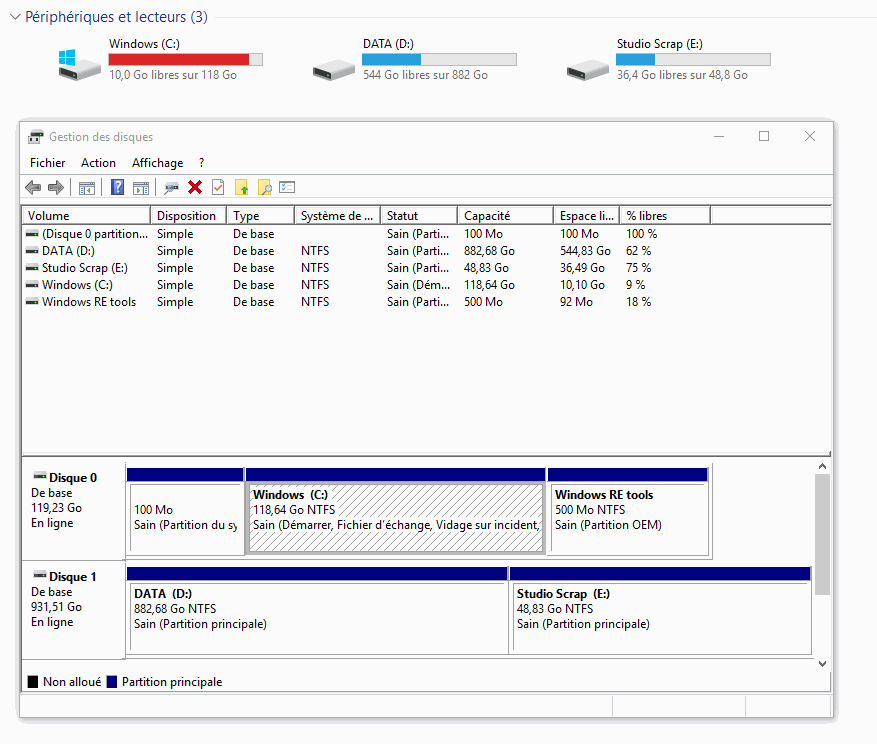
Task: Click volume icon of DATA (D:) row
Action: pyautogui.click(x=32, y=251)
